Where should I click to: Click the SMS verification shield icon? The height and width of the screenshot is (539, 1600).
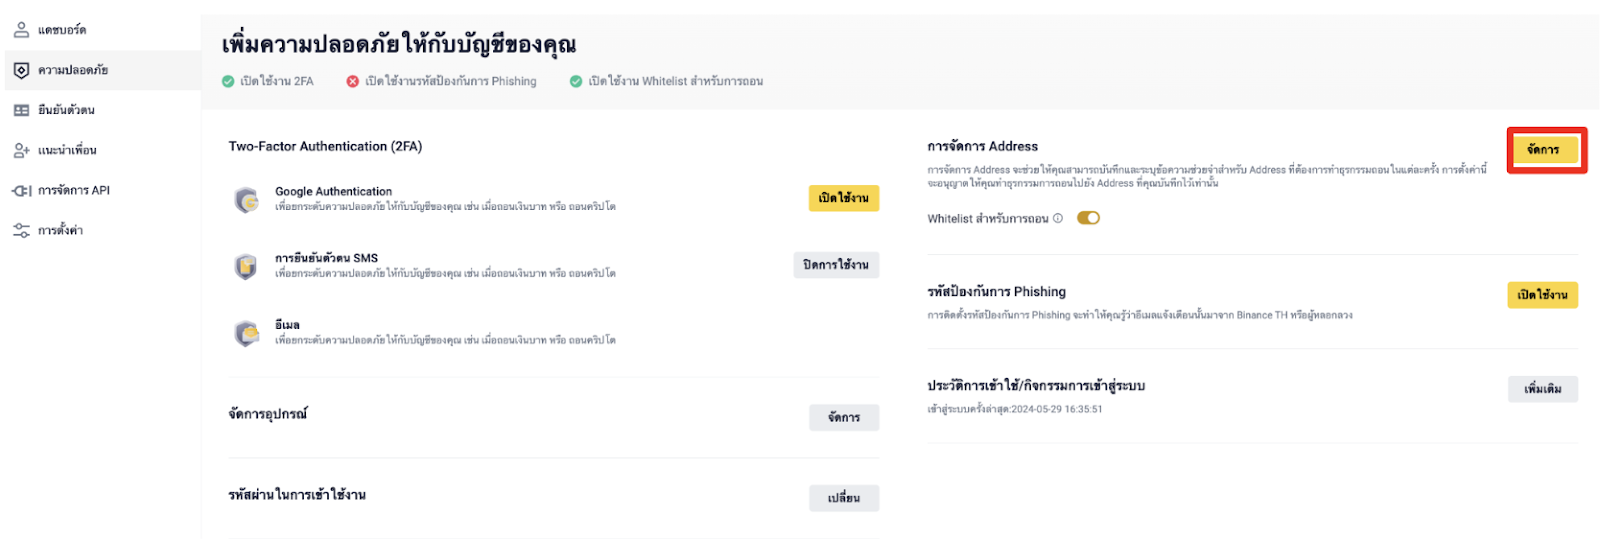pos(246,266)
